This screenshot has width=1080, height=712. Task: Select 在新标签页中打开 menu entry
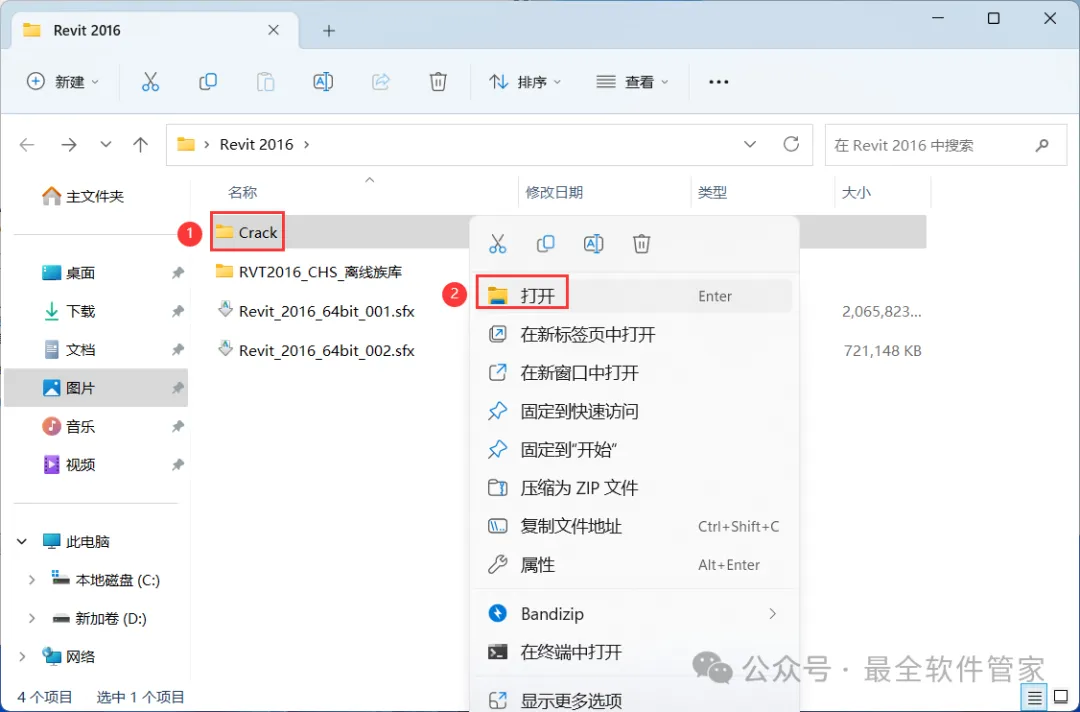tap(634, 335)
